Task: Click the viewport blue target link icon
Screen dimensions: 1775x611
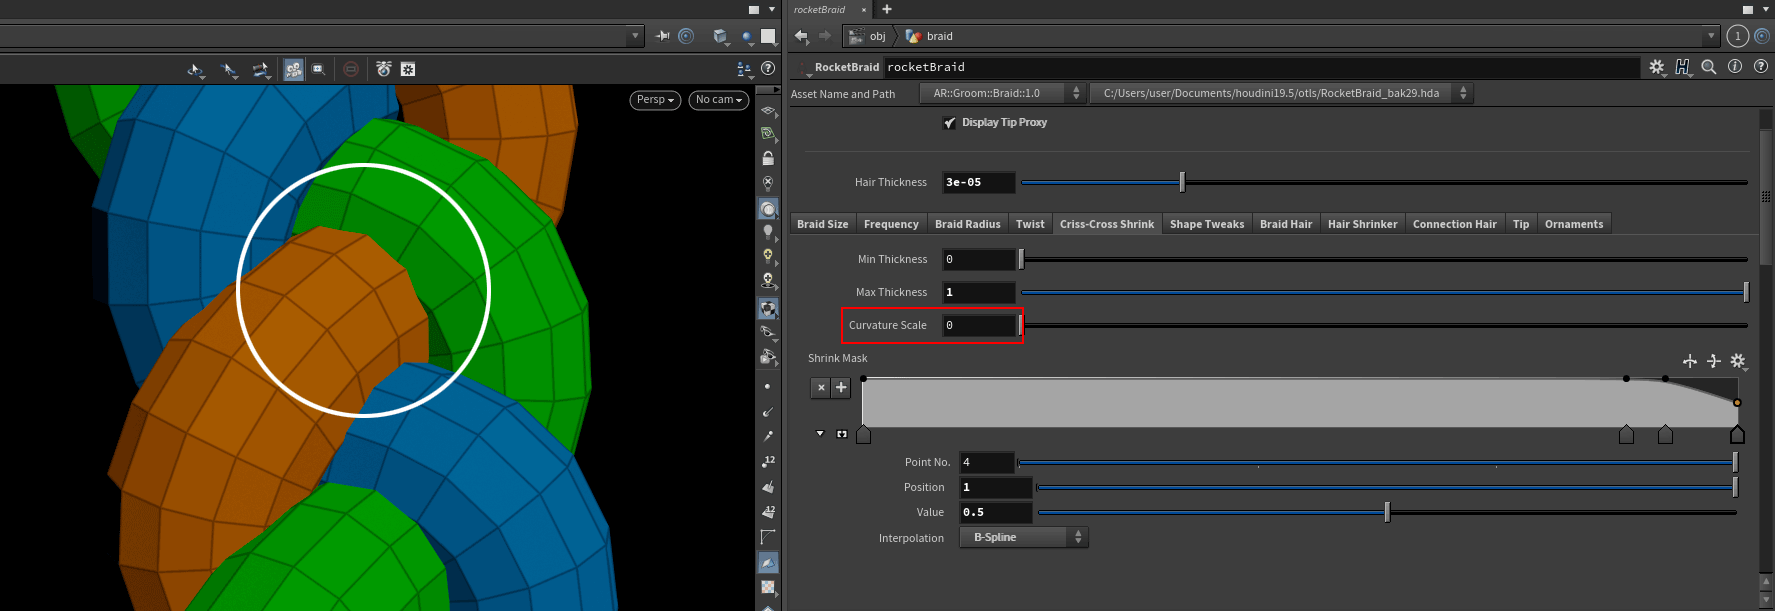Action: [x=686, y=36]
